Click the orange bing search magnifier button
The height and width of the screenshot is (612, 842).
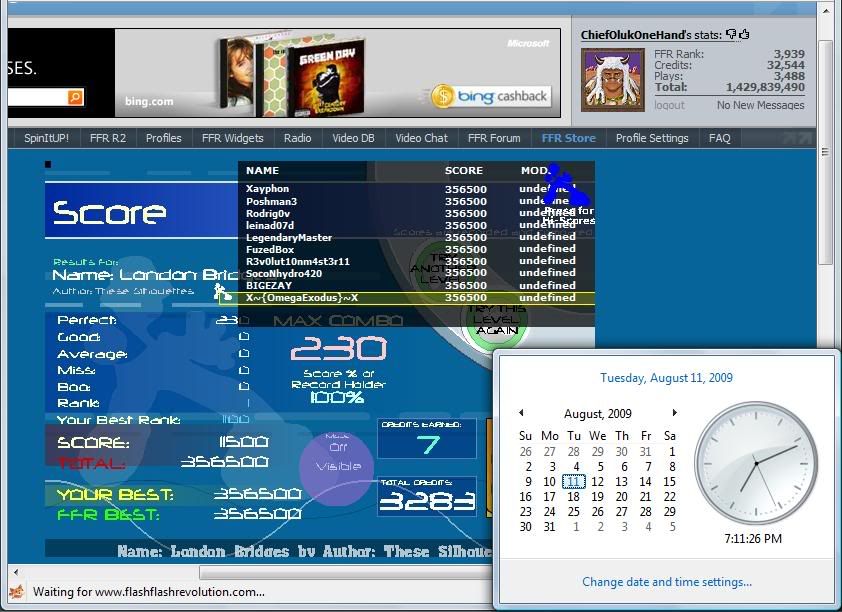coord(75,97)
